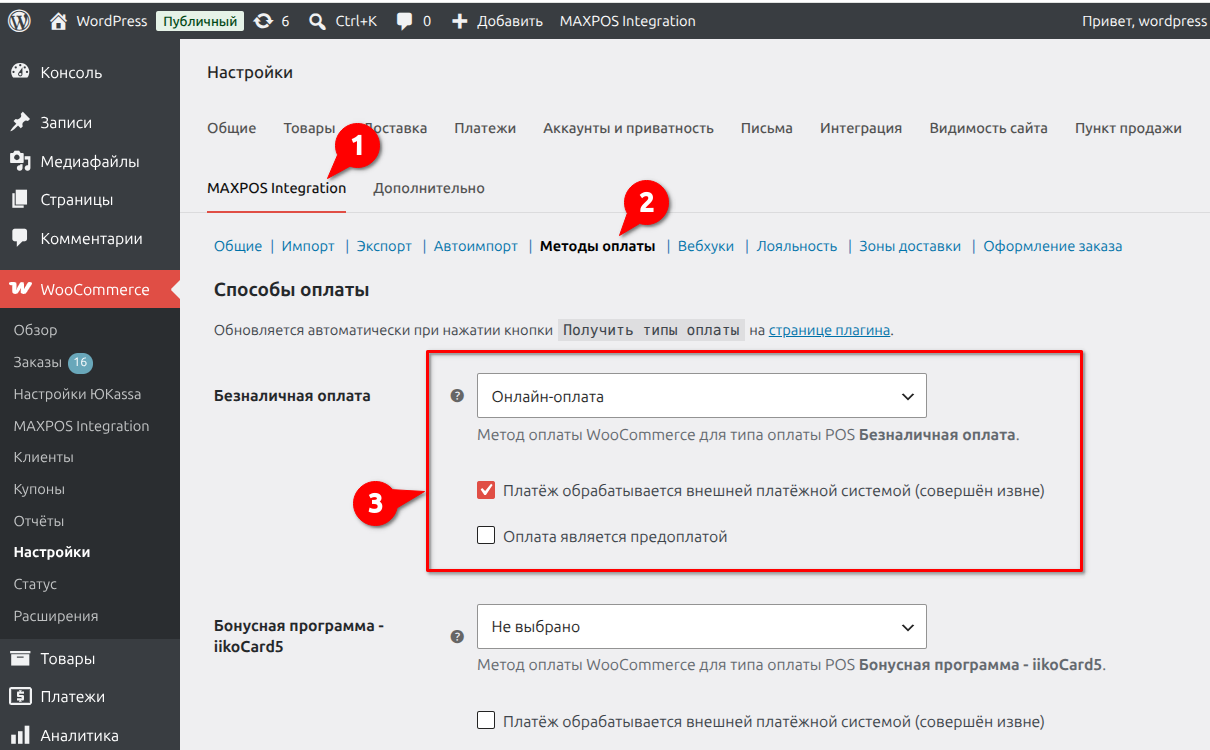The image size is (1210, 750).
Task: Open the Интеграция settings tab
Action: coord(861,128)
